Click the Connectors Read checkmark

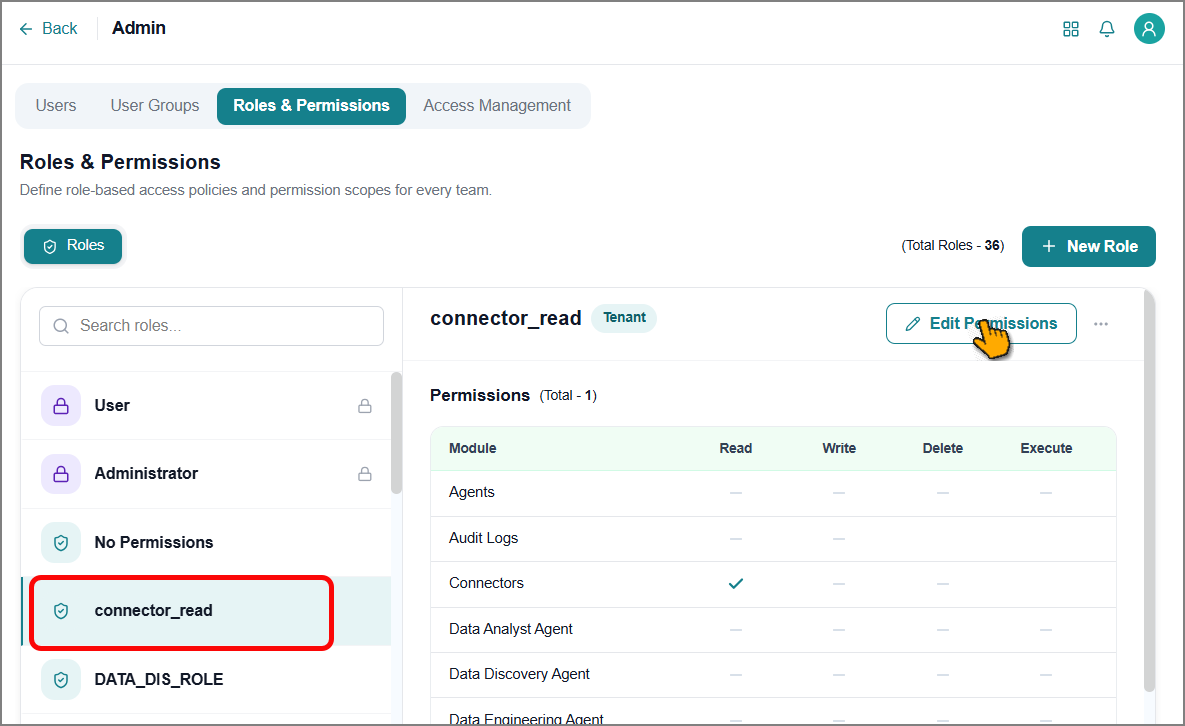735,583
